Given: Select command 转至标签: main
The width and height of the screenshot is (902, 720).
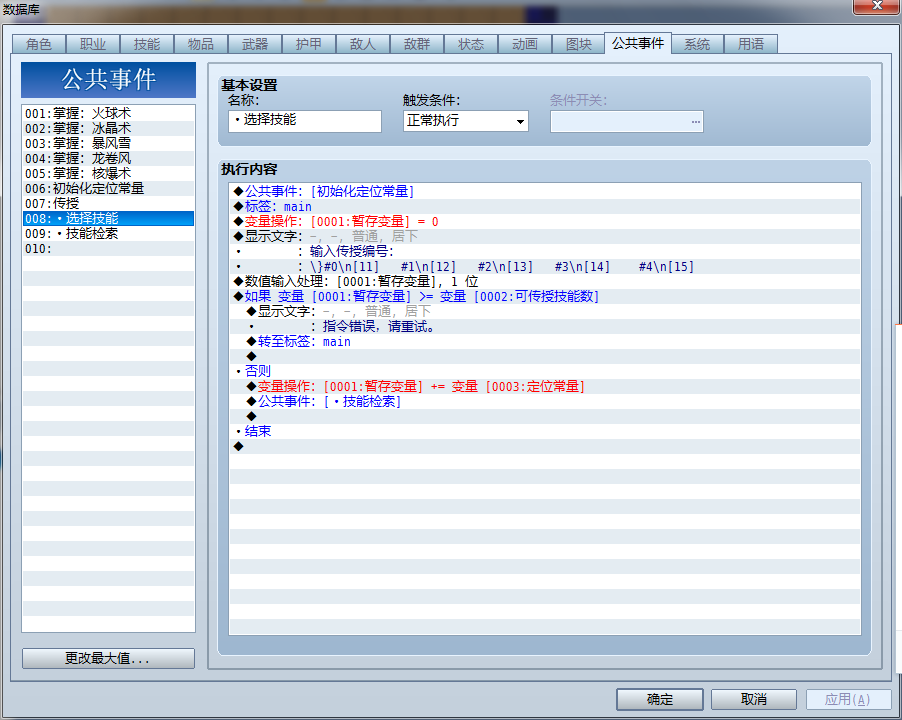Looking at the screenshot, I should click(545, 342).
